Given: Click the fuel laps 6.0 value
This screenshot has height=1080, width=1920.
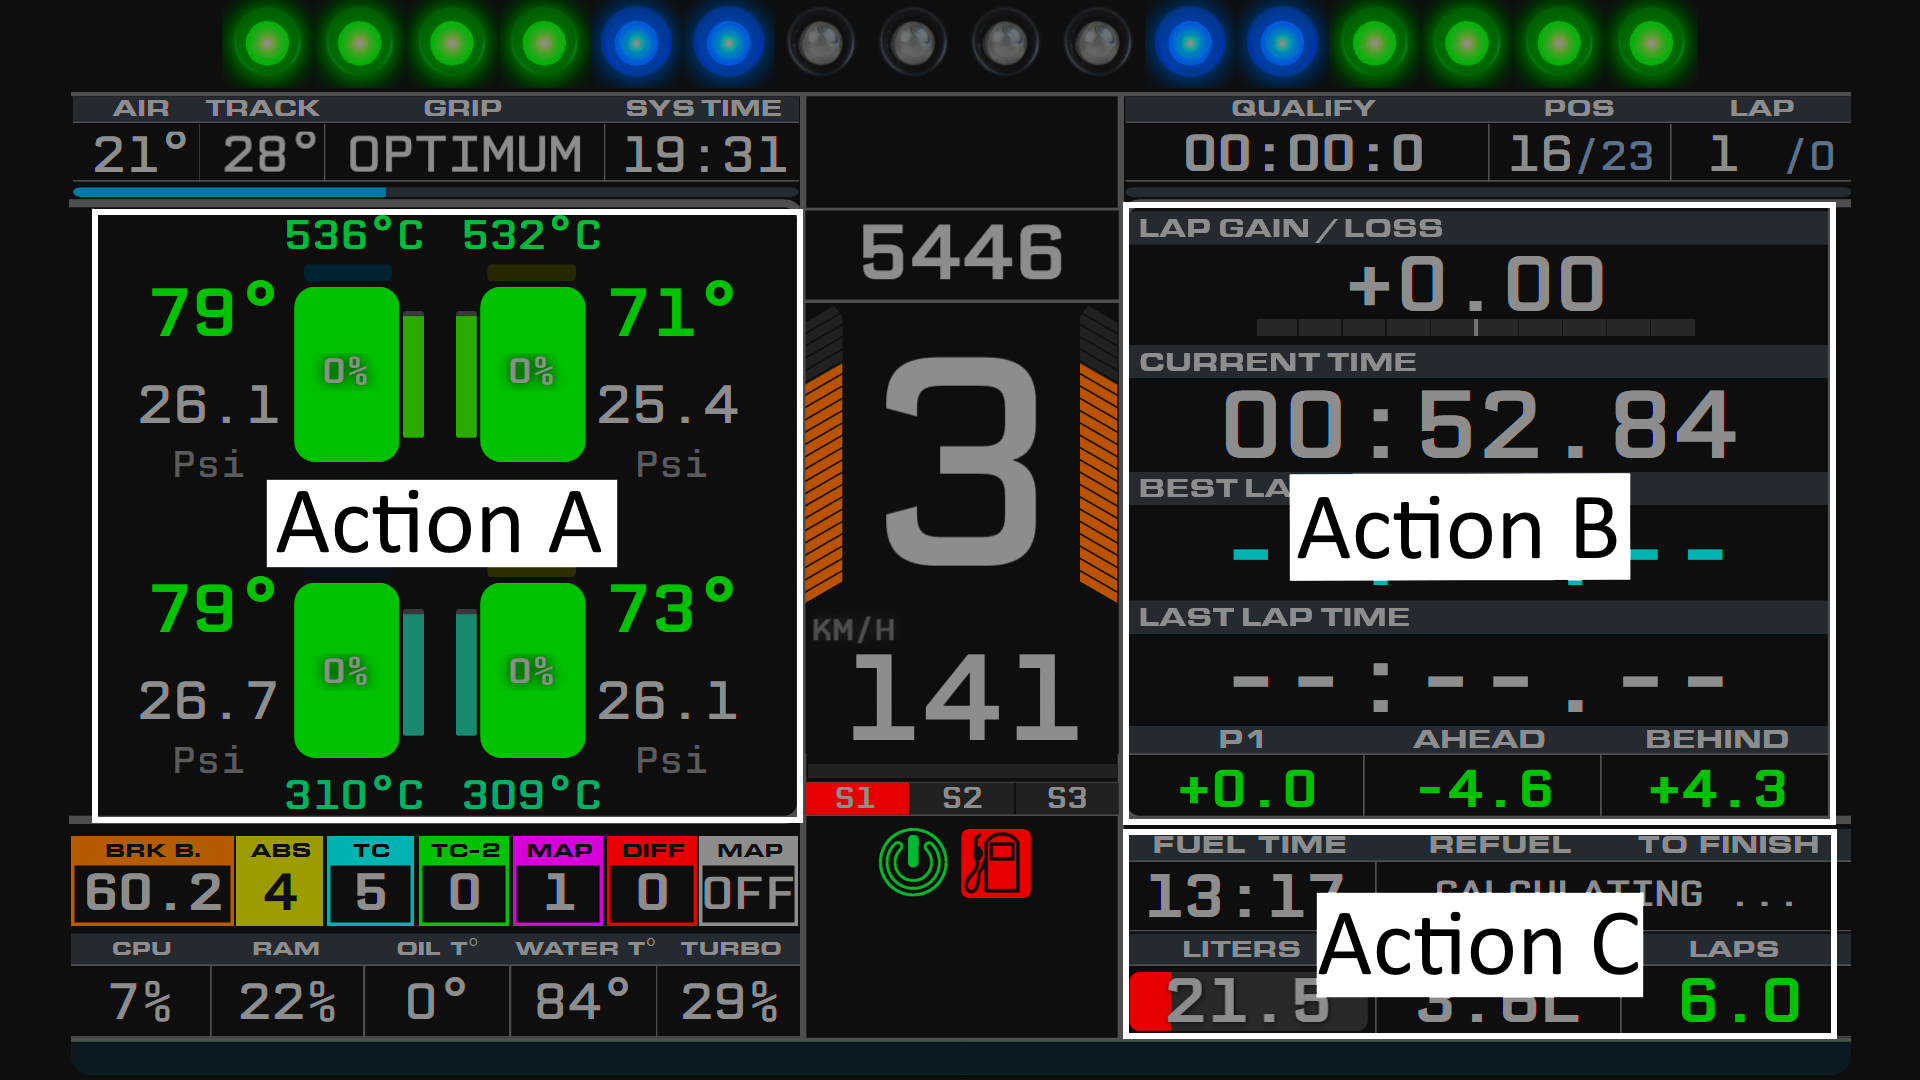Looking at the screenshot, I should (1740, 1001).
